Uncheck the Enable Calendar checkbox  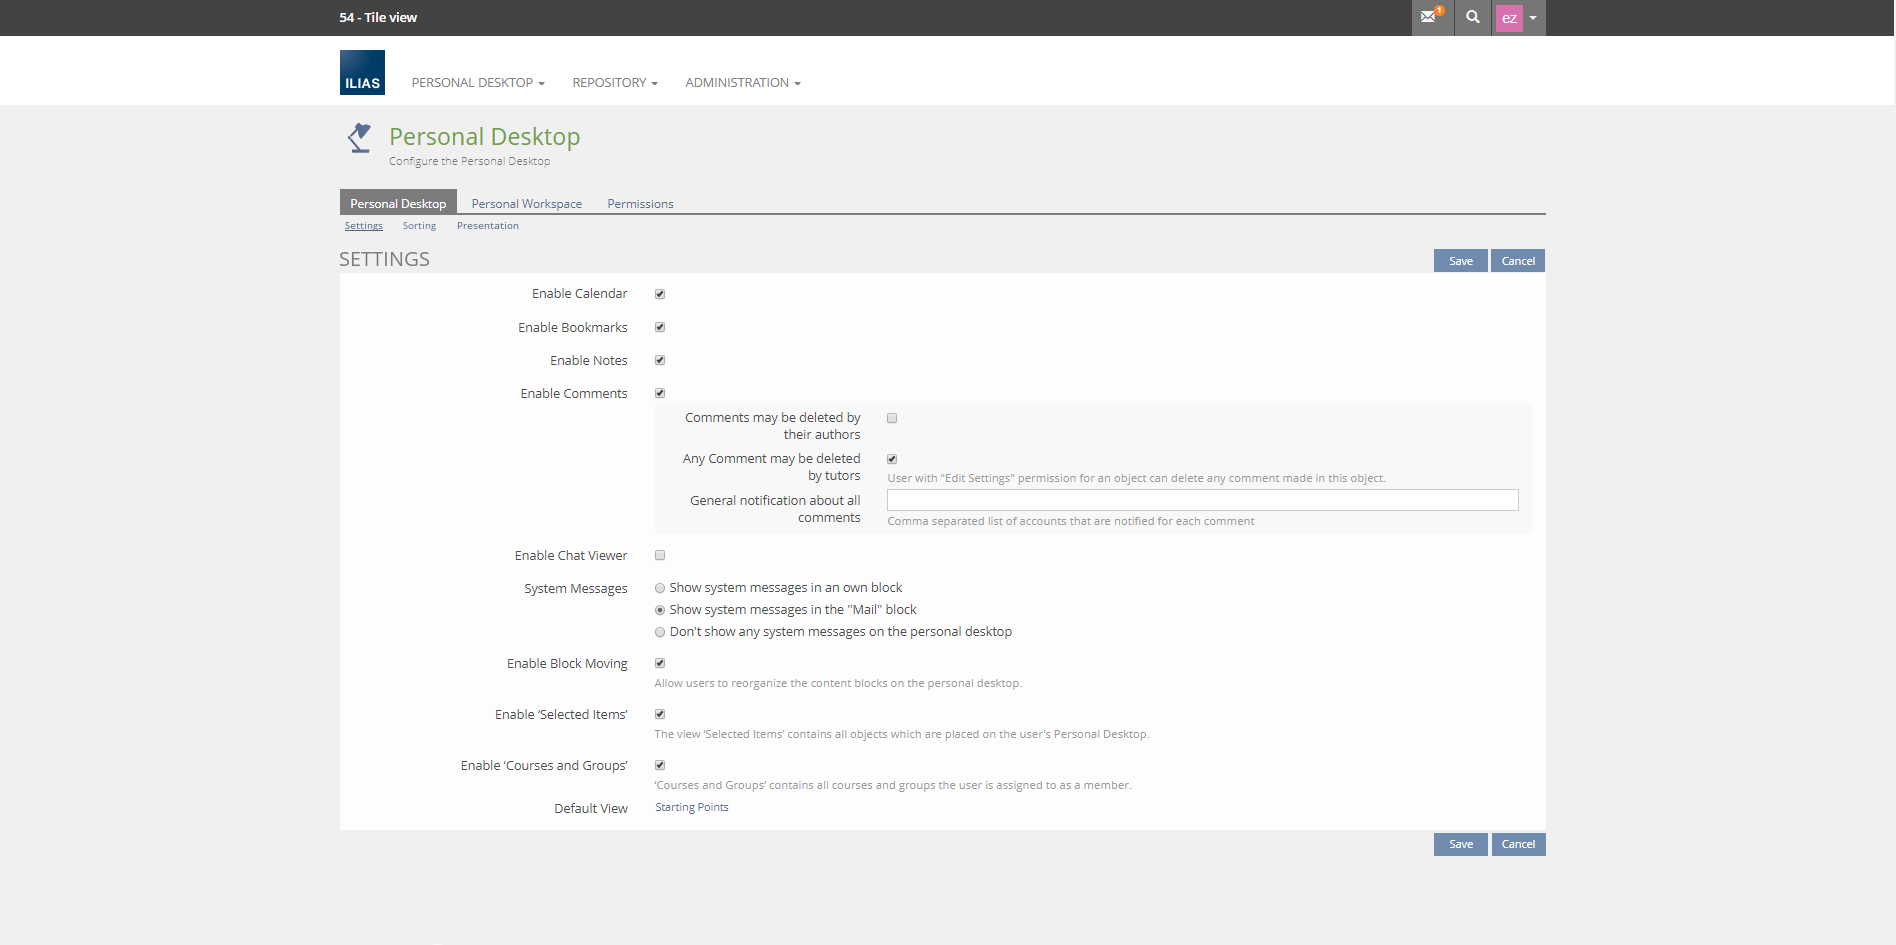[660, 294]
